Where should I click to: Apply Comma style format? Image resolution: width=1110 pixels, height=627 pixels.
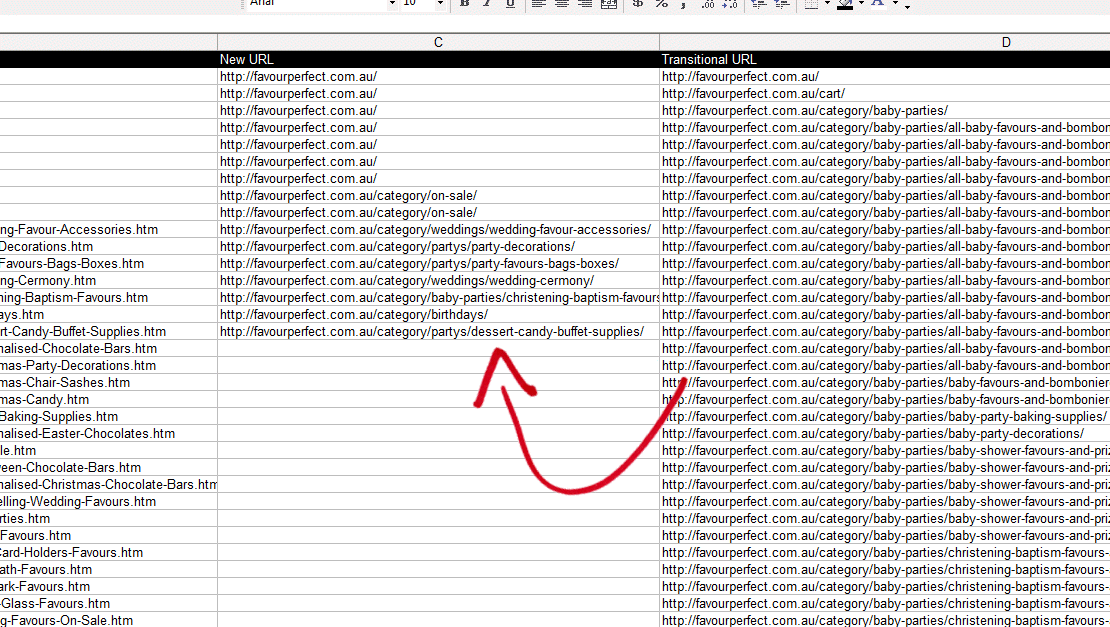(x=683, y=4)
